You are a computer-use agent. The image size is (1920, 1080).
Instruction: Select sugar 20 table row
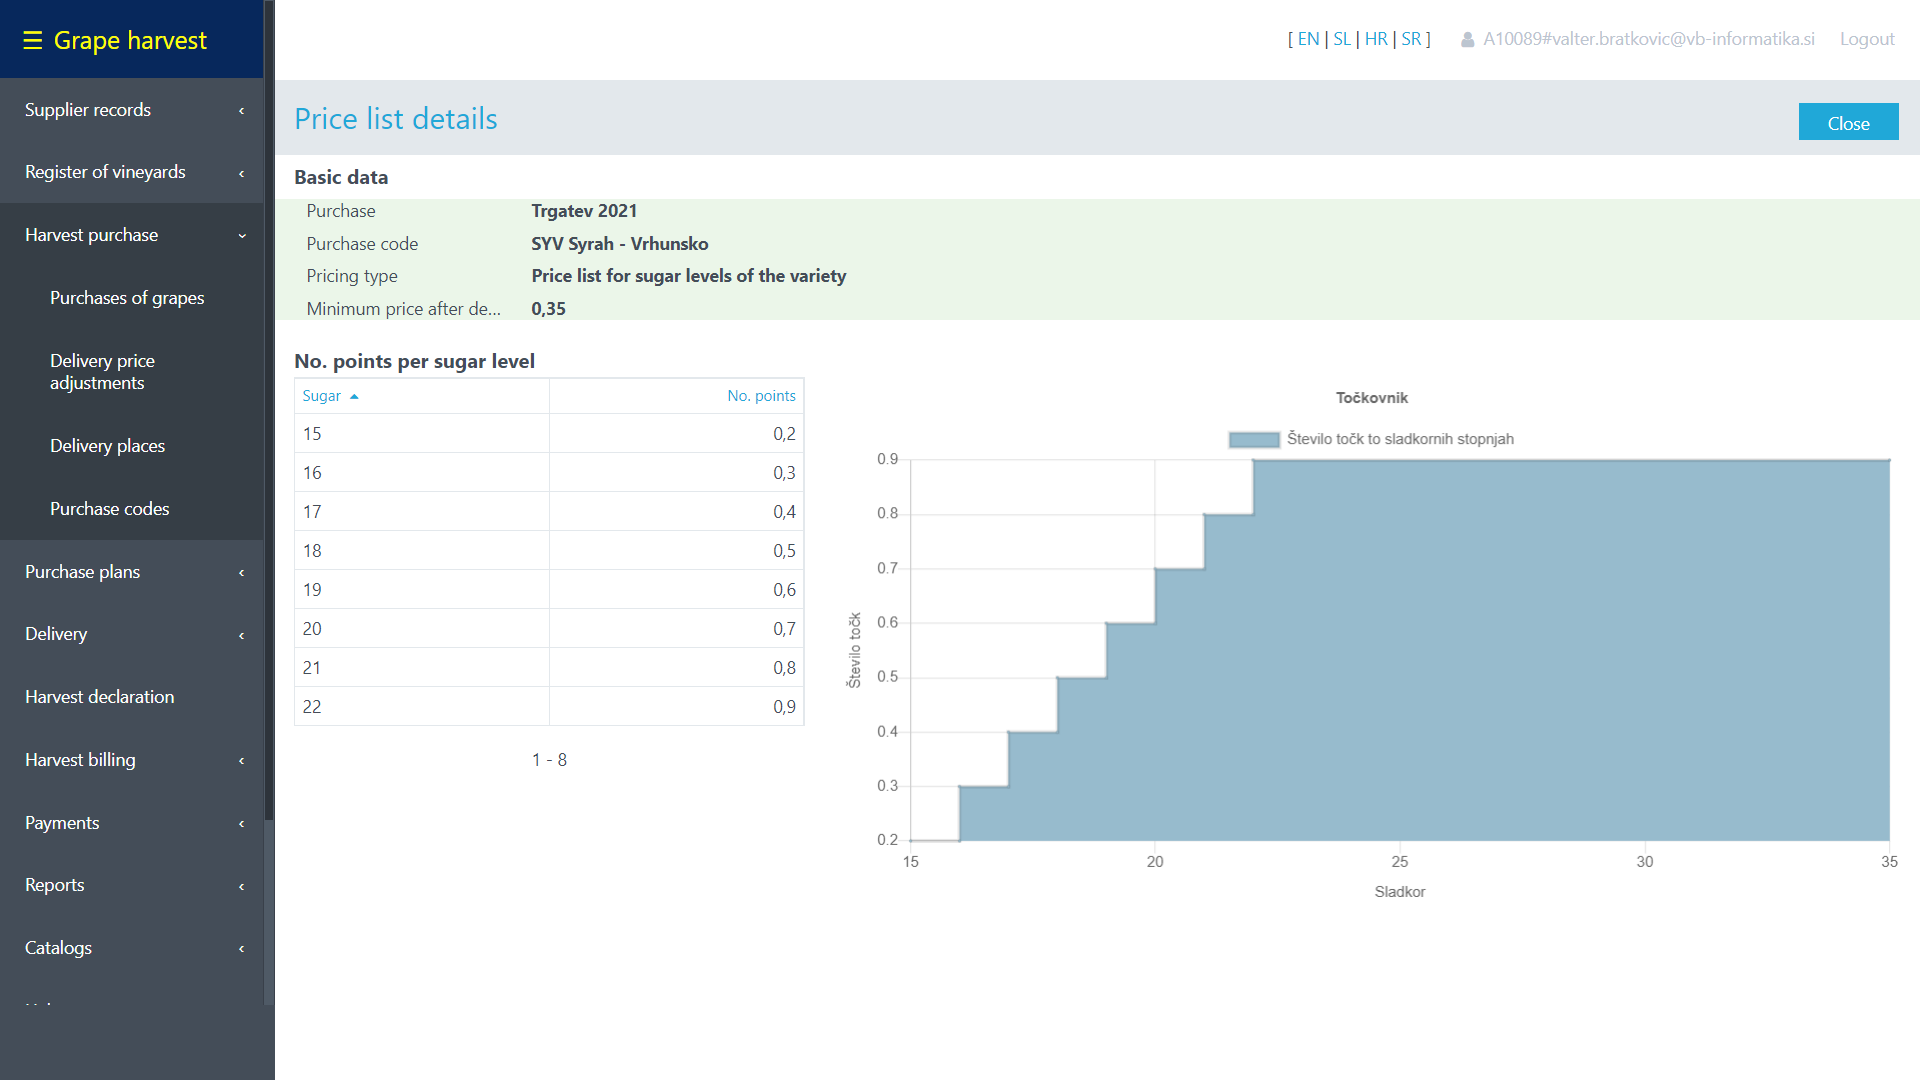coord(549,629)
